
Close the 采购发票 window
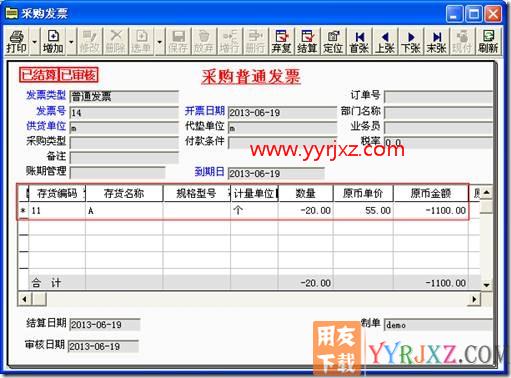click(493, 14)
